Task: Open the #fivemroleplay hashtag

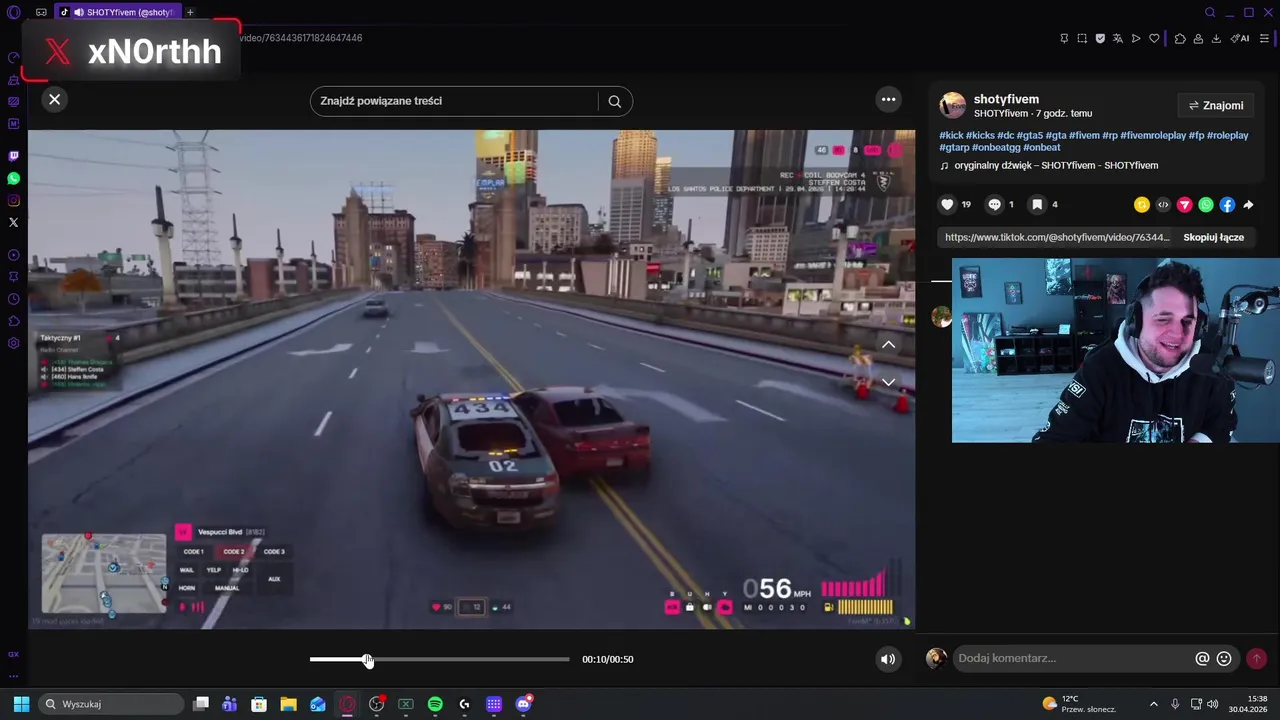Action: [1152, 135]
